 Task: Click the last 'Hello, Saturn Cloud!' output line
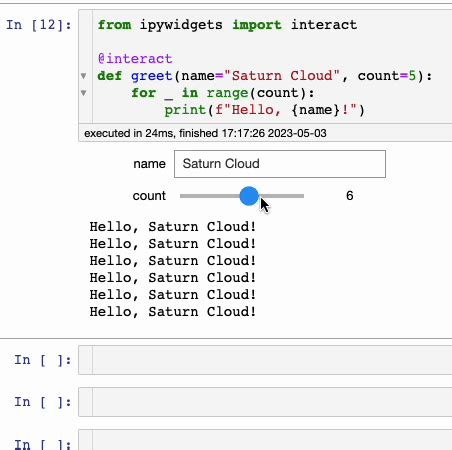173,312
